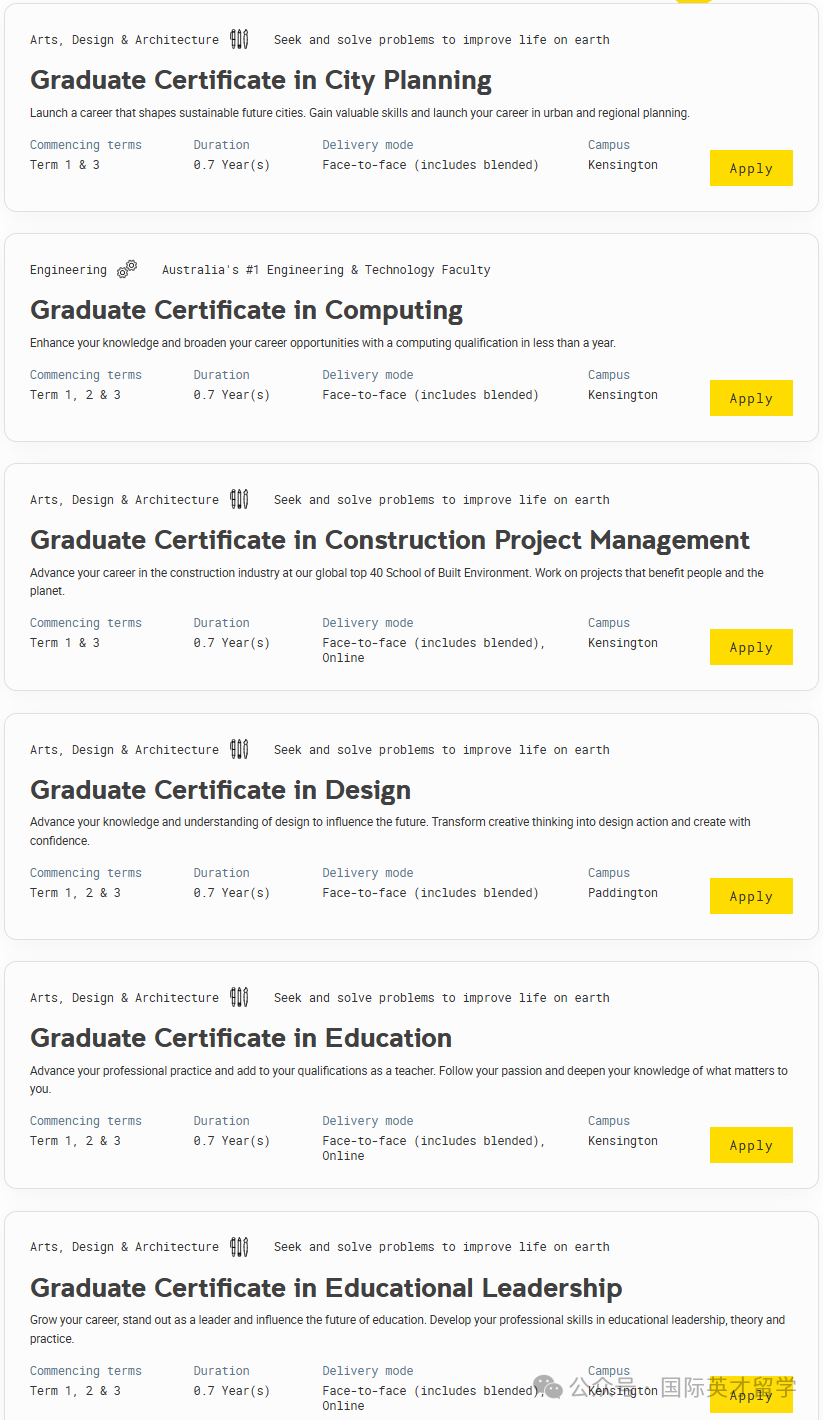Apply for Graduate Certificate in Computing
Screen dimensions: 823x1420
751,398
